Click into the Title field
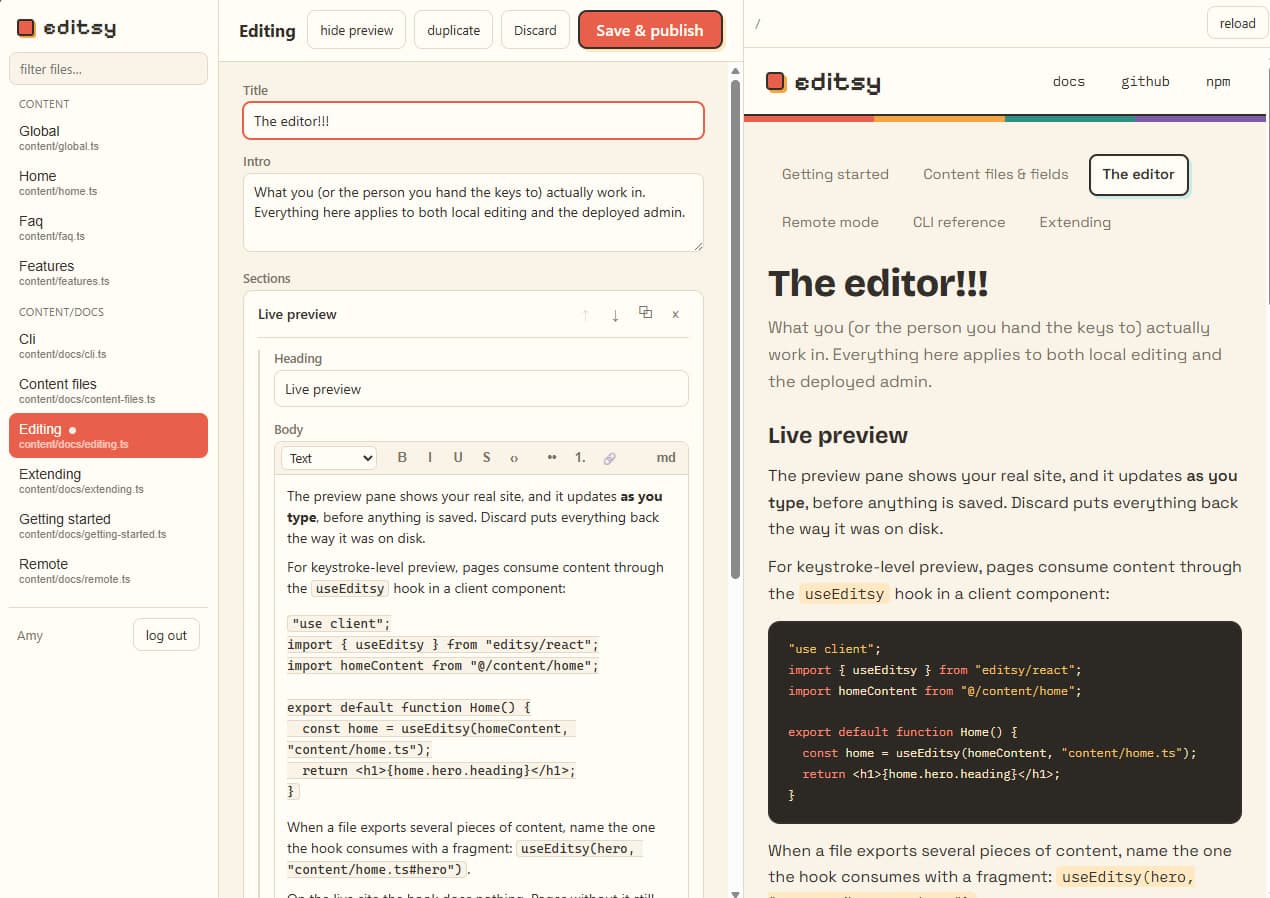This screenshot has height=898, width=1270. [x=473, y=121]
